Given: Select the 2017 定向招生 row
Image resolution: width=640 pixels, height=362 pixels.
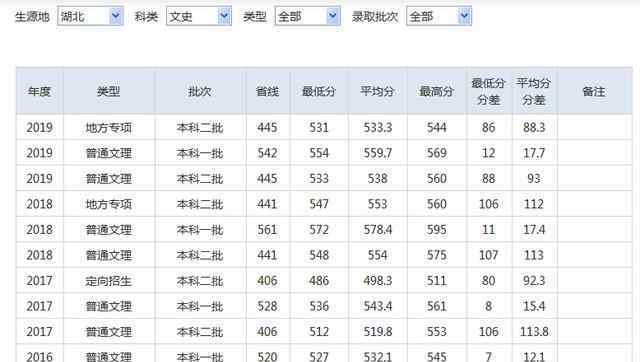Looking at the screenshot, I should pyautogui.click(x=324, y=280).
